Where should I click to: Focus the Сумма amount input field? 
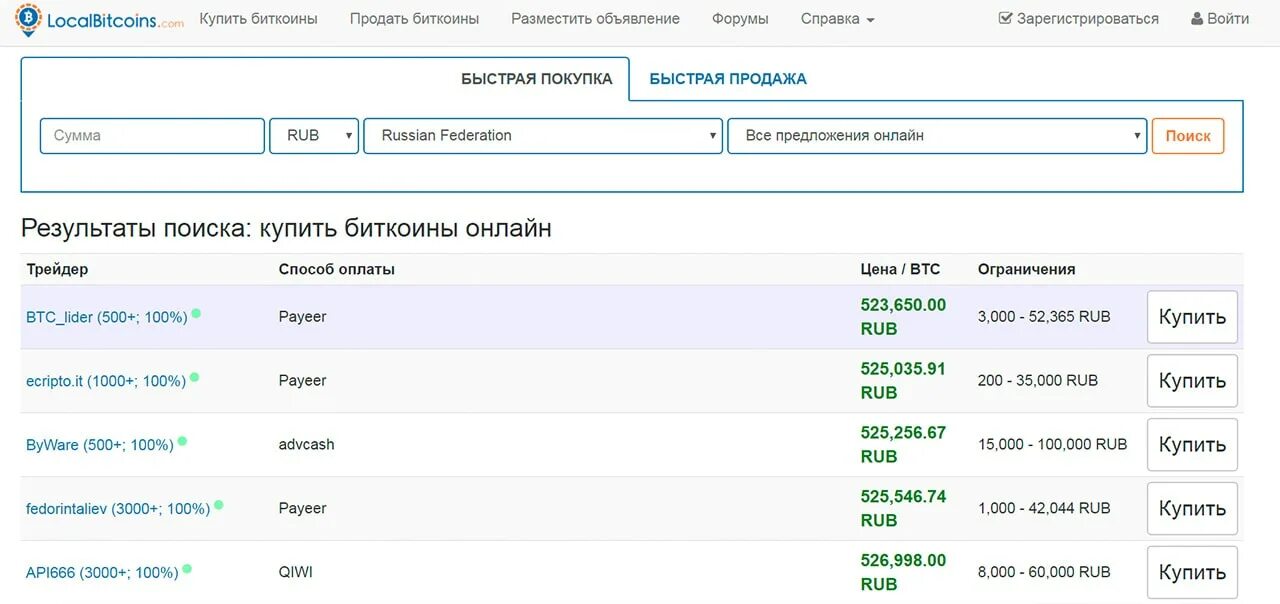coord(152,135)
